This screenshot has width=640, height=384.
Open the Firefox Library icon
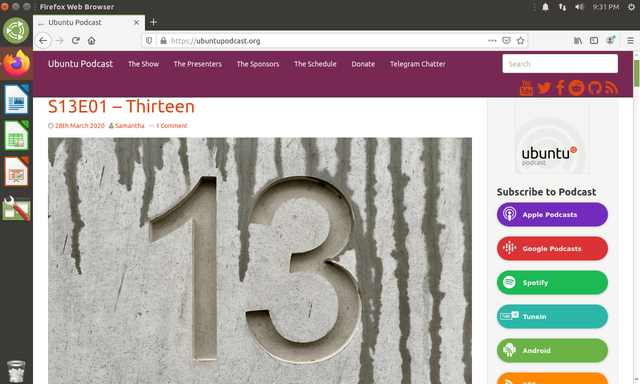[578, 40]
